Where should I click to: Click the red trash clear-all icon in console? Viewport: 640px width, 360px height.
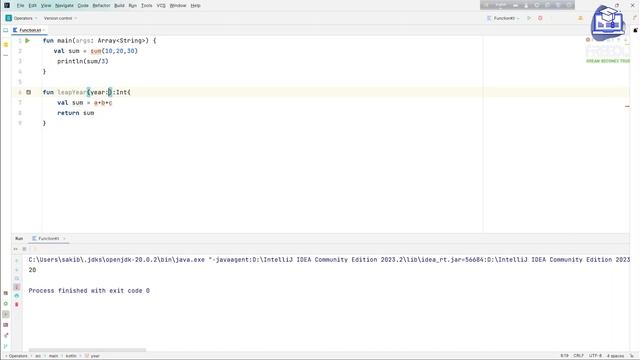pyautogui.click(x=17, y=304)
